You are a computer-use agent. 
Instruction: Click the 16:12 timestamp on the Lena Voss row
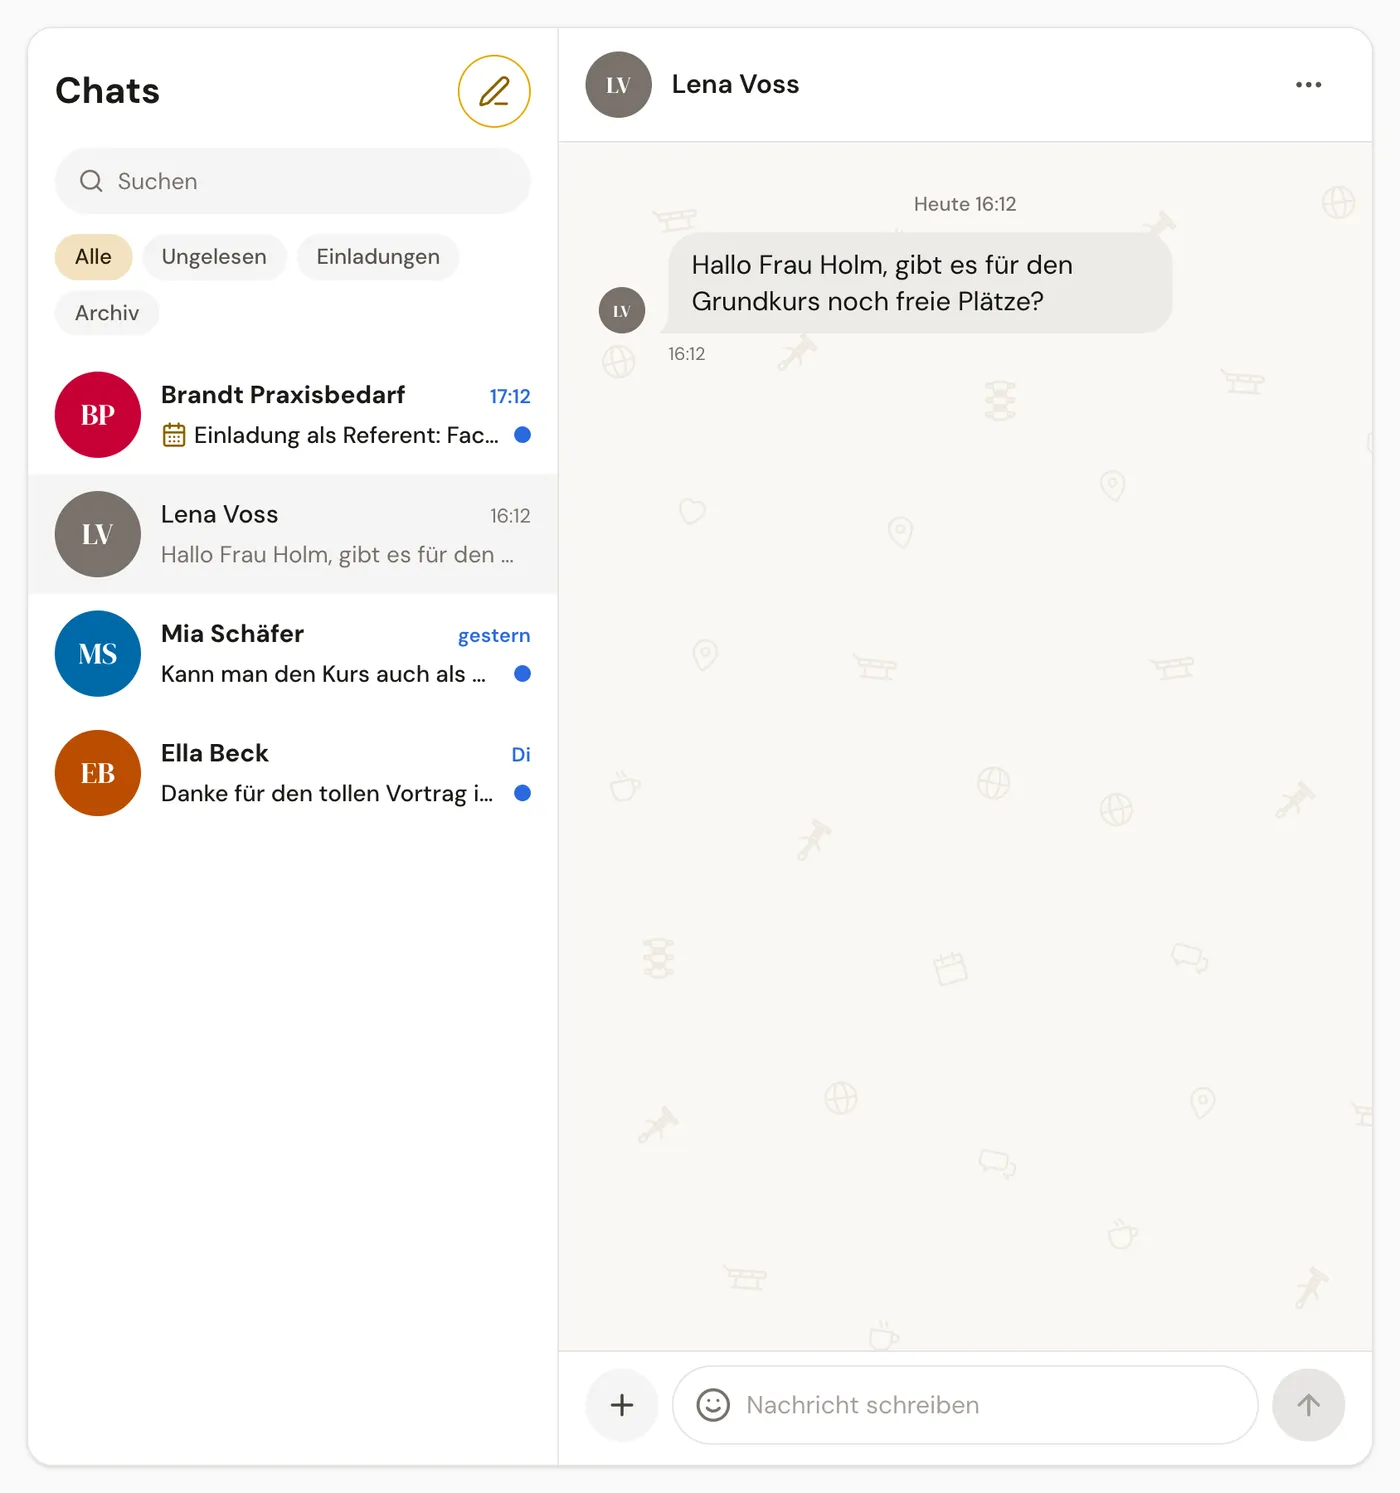(x=510, y=516)
